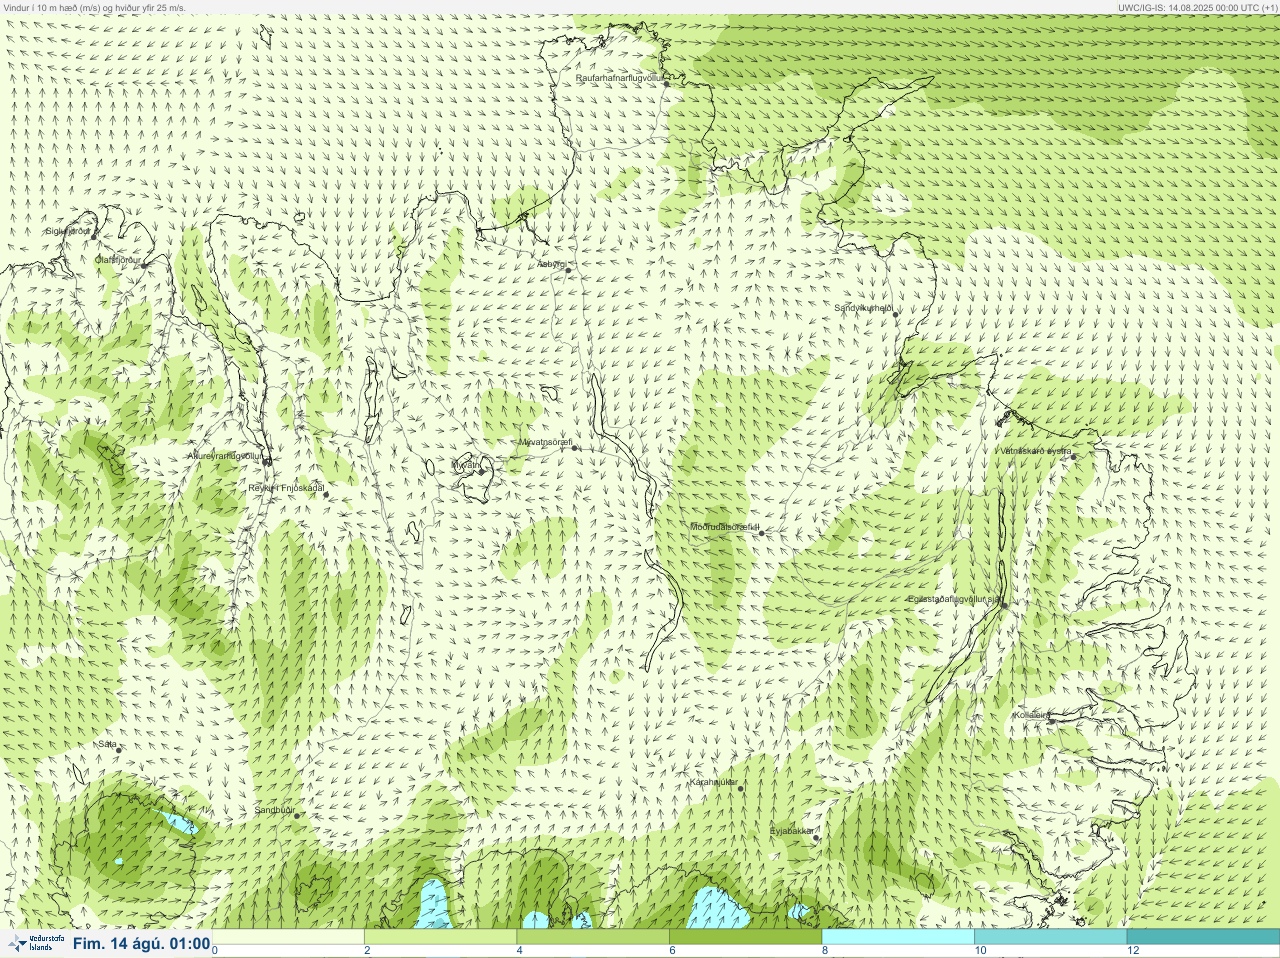Click the legend value '8'
The width and height of the screenshot is (1280, 958).
click(824, 951)
